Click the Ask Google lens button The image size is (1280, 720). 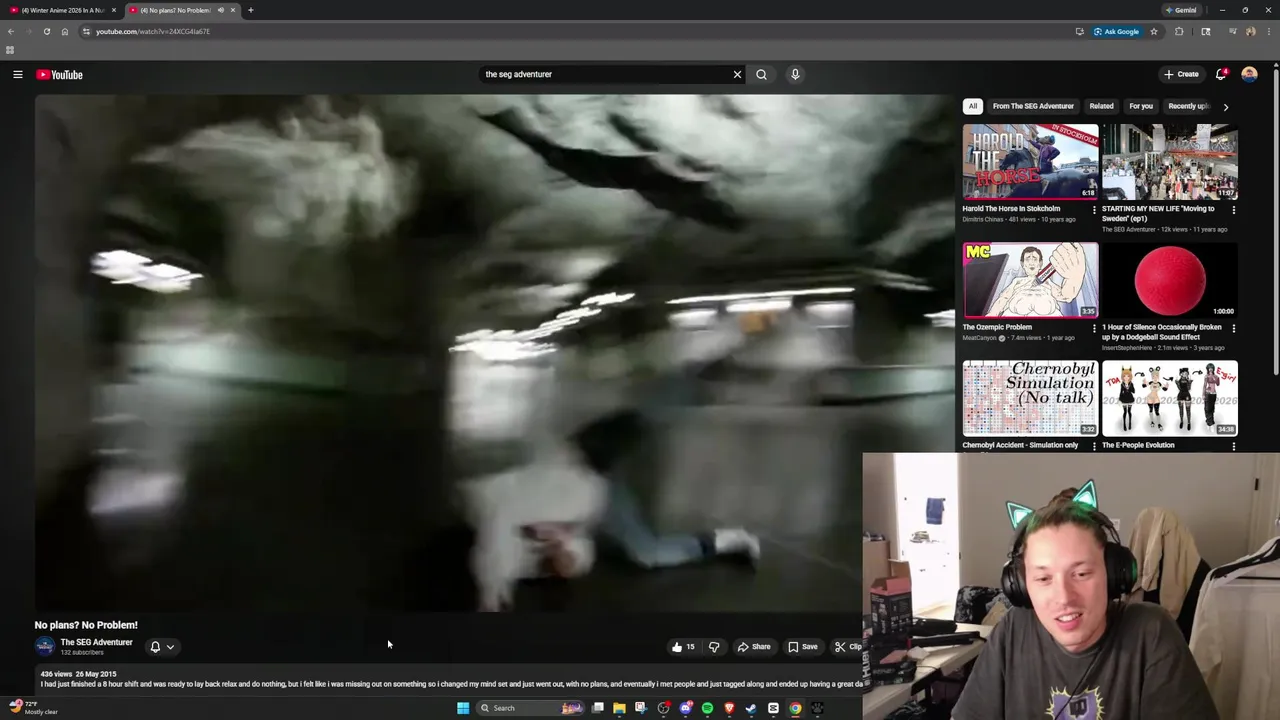pos(1117,31)
